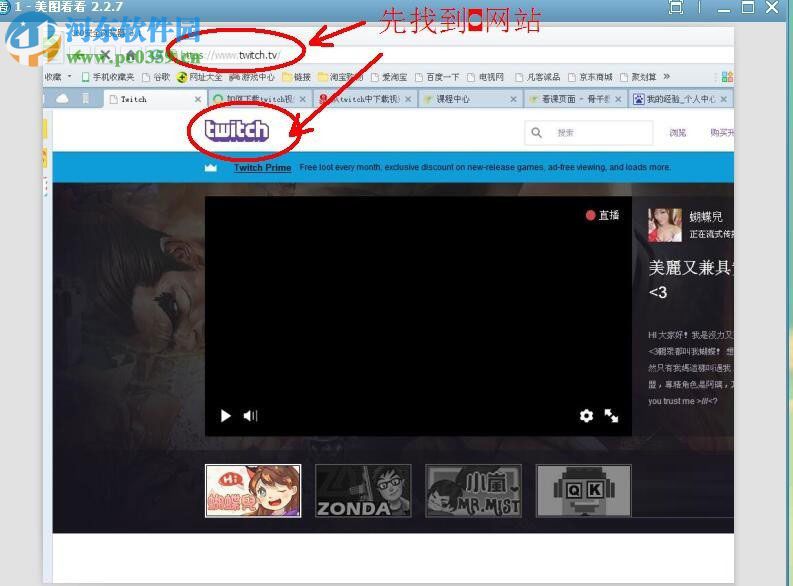This screenshot has width=793, height=586.
Task: Open the 凡客诚品 bookmark
Action: [538, 77]
